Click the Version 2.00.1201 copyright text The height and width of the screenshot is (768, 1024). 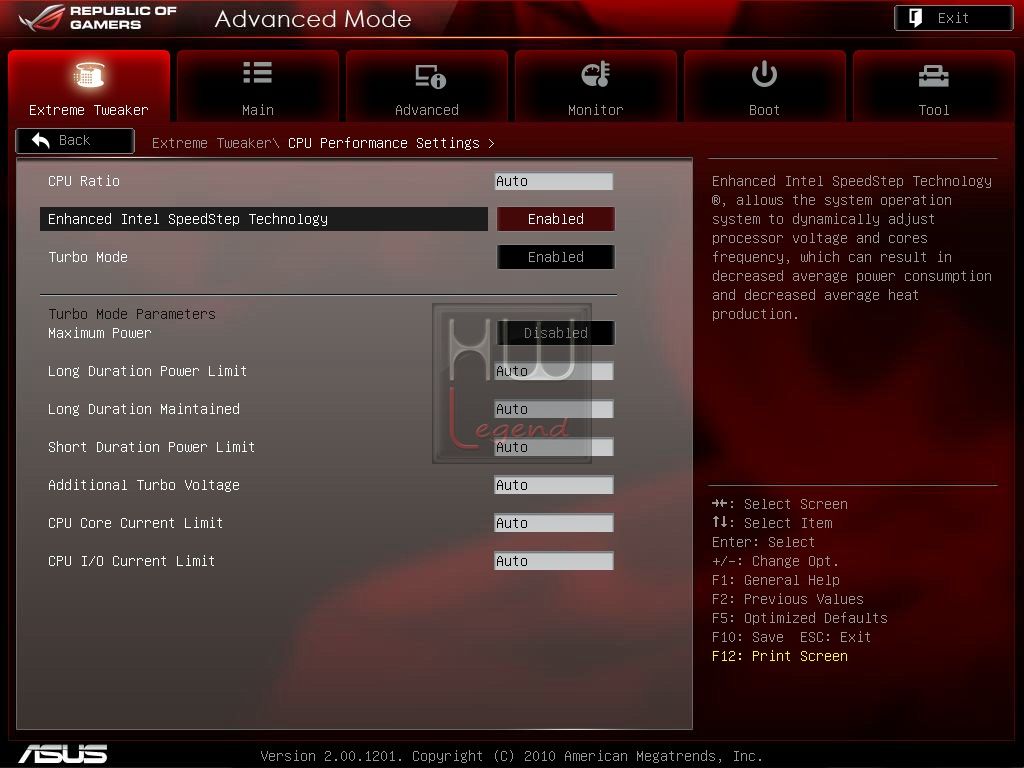pos(511,756)
